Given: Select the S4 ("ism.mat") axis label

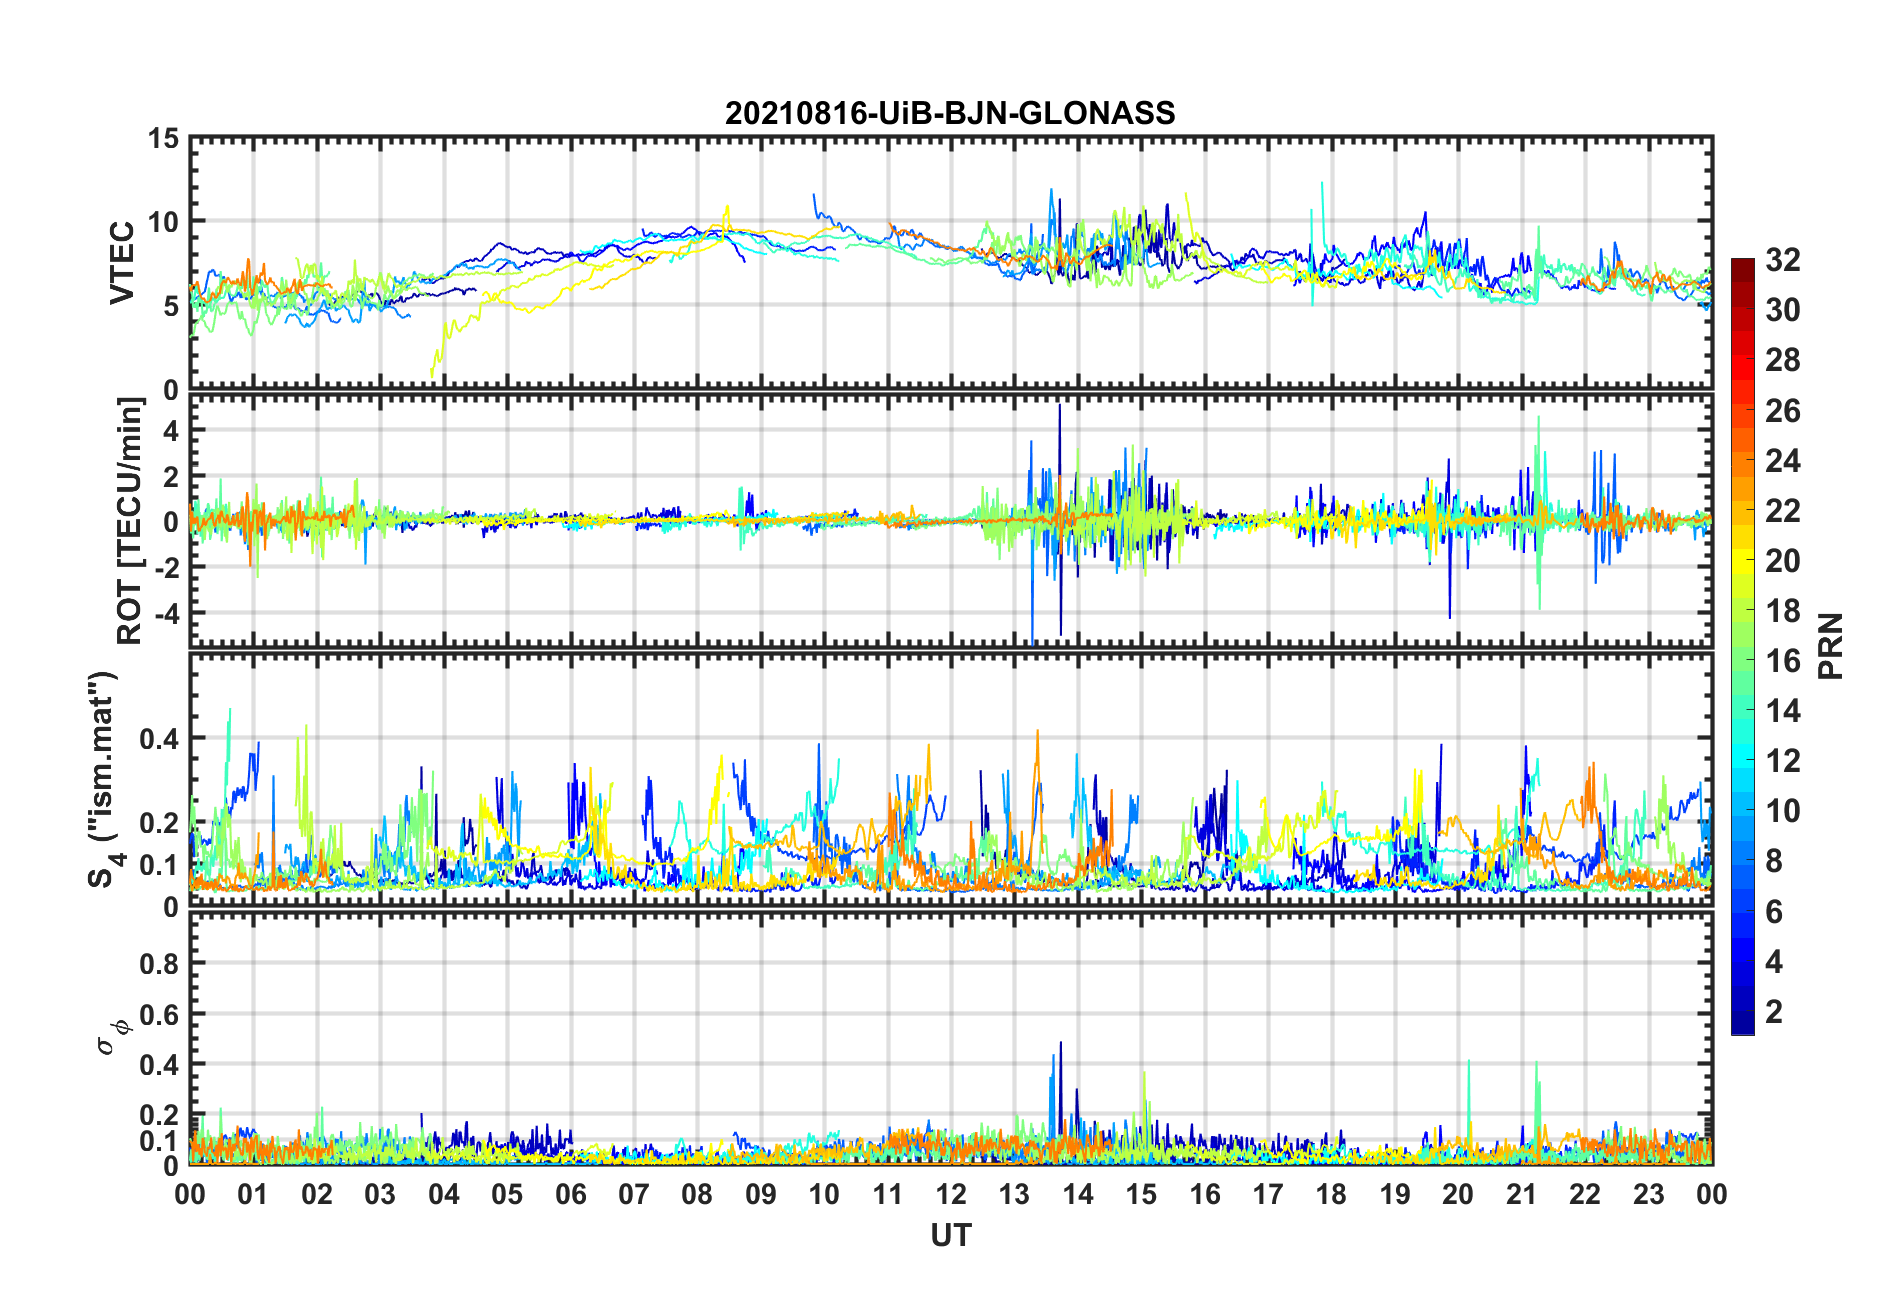Looking at the screenshot, I should click(104, 779).
